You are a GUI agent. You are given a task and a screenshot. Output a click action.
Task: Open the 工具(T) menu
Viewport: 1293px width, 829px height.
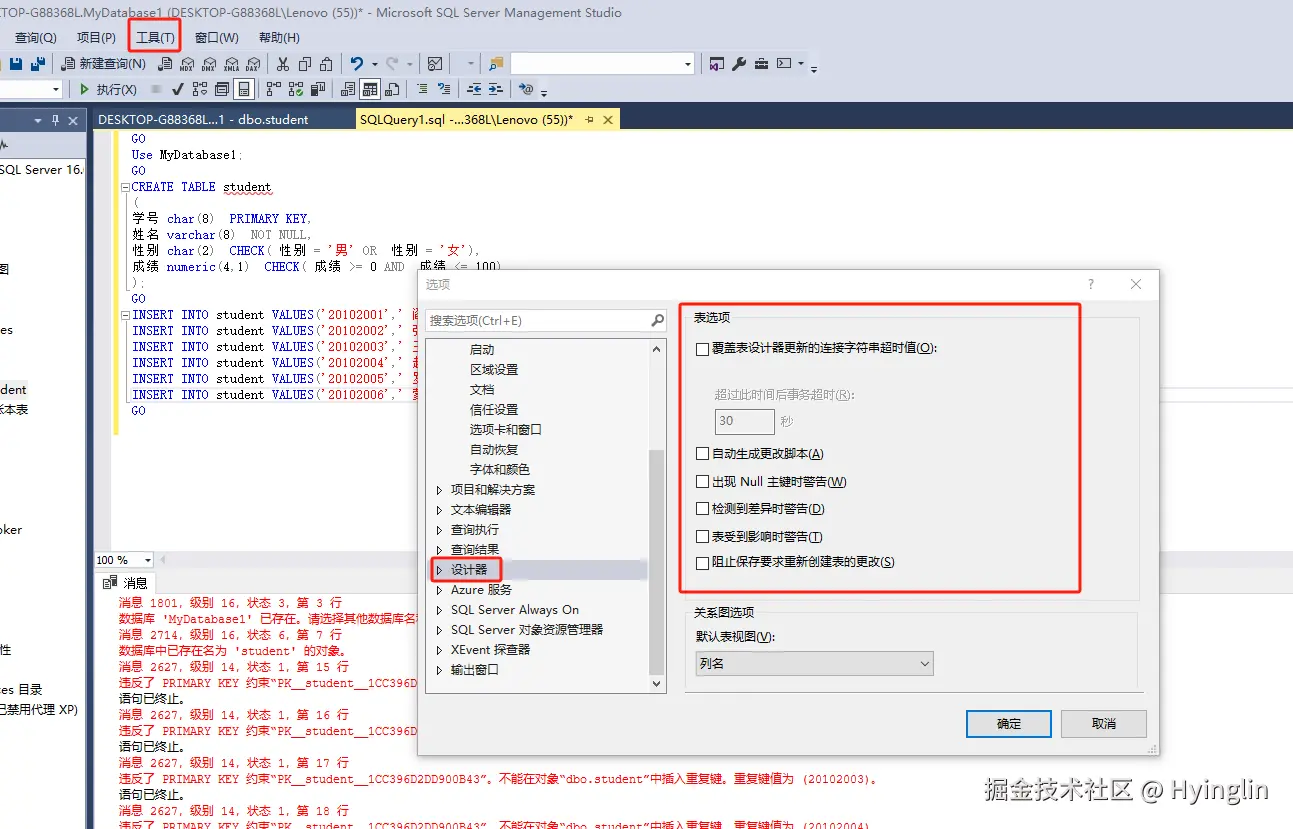(x=155, y=38)
